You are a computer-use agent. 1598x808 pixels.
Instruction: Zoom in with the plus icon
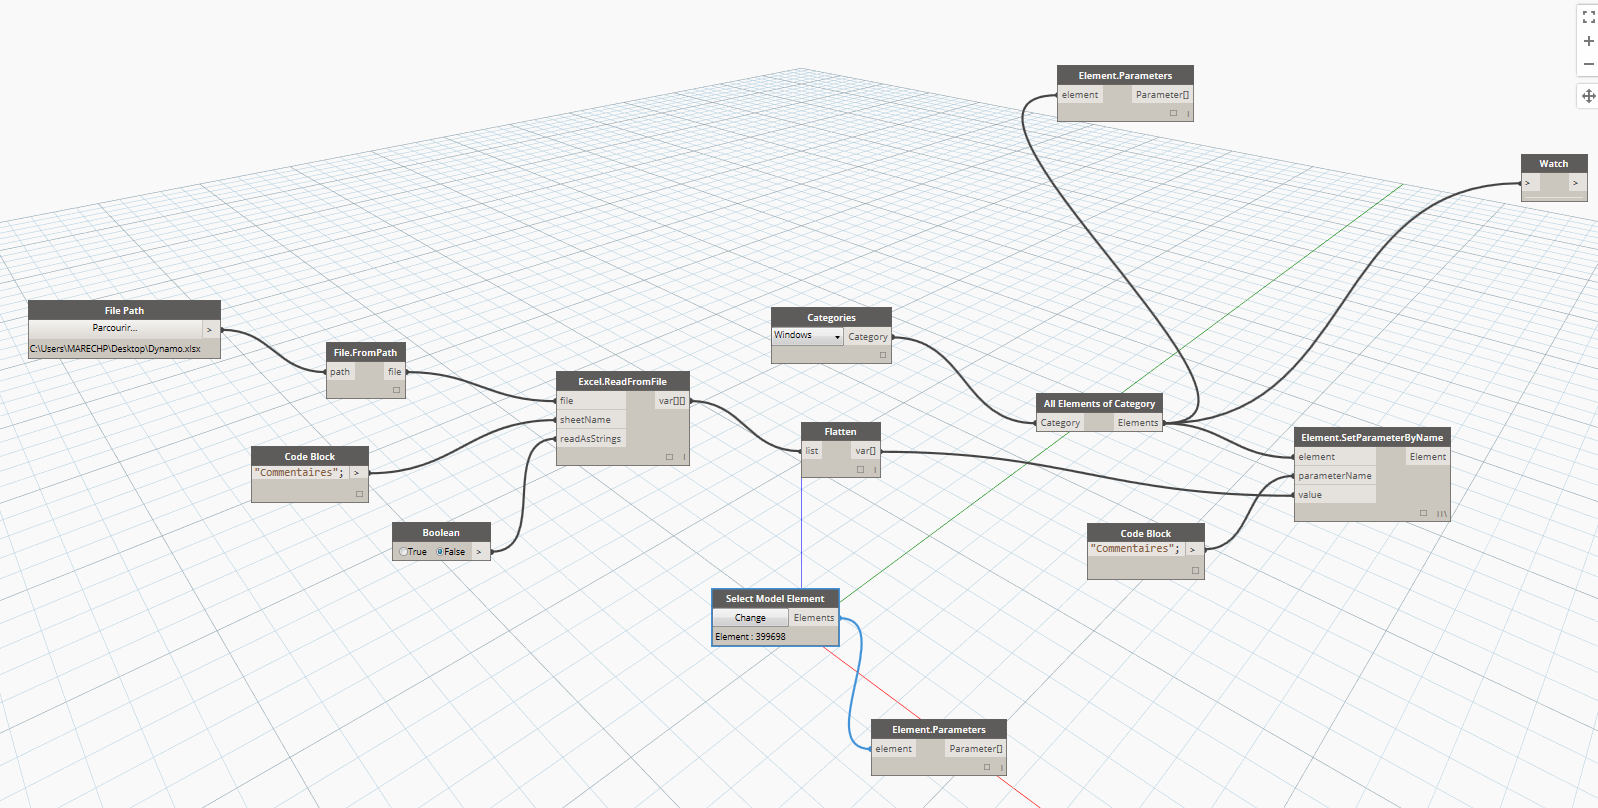[1588, 41]
